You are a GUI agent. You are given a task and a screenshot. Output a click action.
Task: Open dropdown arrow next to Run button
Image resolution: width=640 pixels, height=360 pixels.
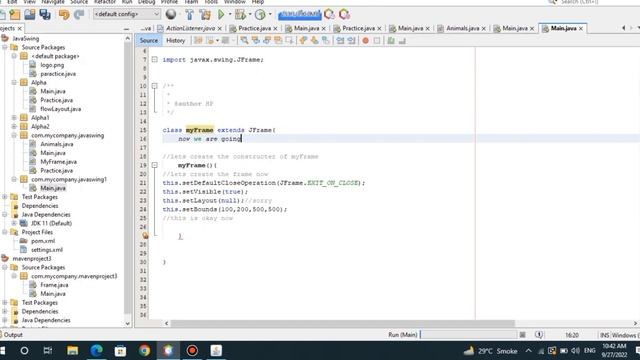point(230,15)
